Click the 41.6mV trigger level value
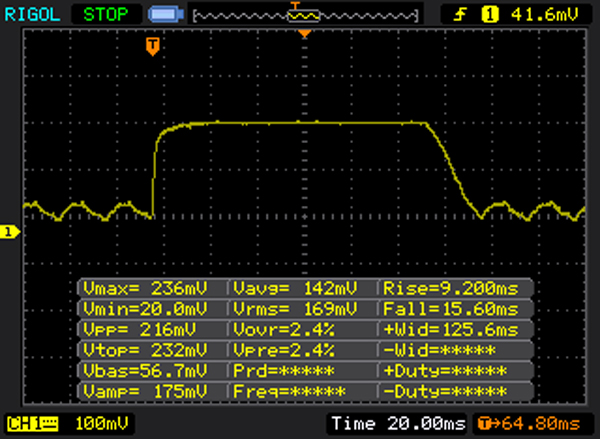Image resolution: width=600 pixels, height=439 pixels. point(545,15)
